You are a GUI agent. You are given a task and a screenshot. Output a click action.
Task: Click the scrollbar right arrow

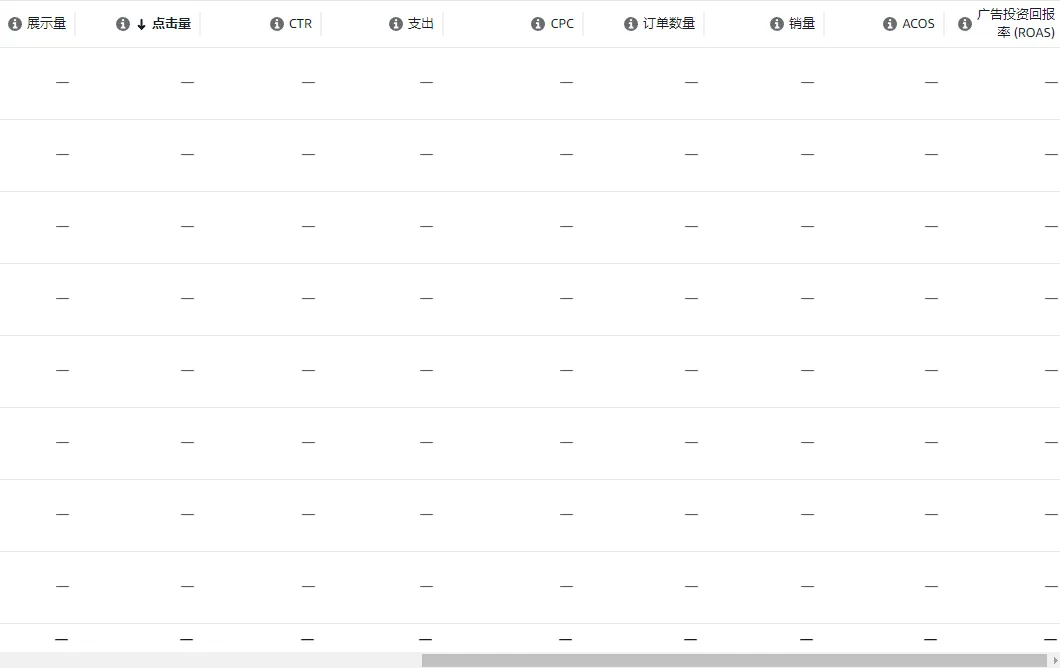pos(1055,661)
